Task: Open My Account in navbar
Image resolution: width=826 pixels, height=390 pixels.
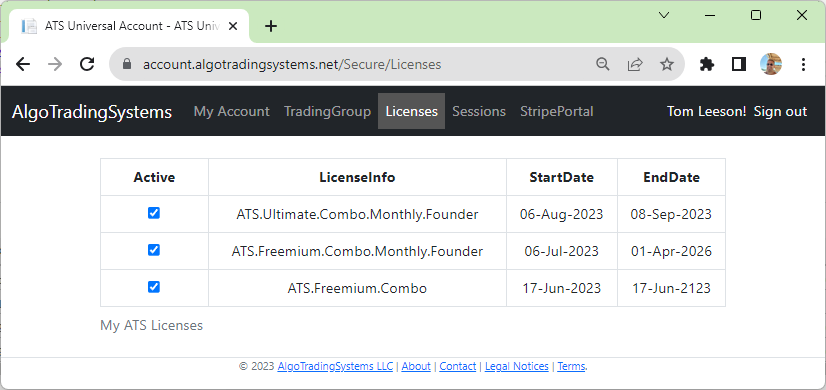Action: (231, 111)
